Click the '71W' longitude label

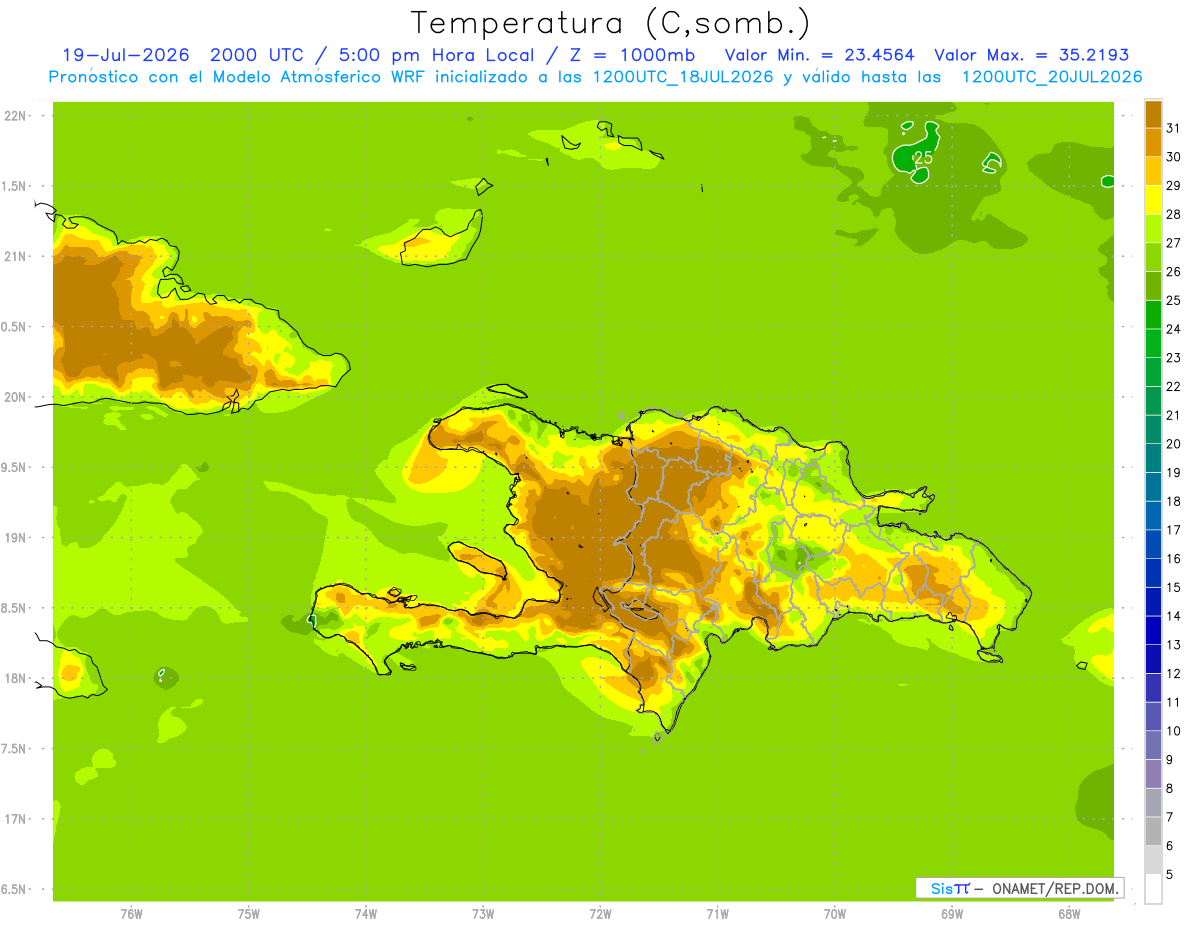pyautogui.click(x=717, y=914)
